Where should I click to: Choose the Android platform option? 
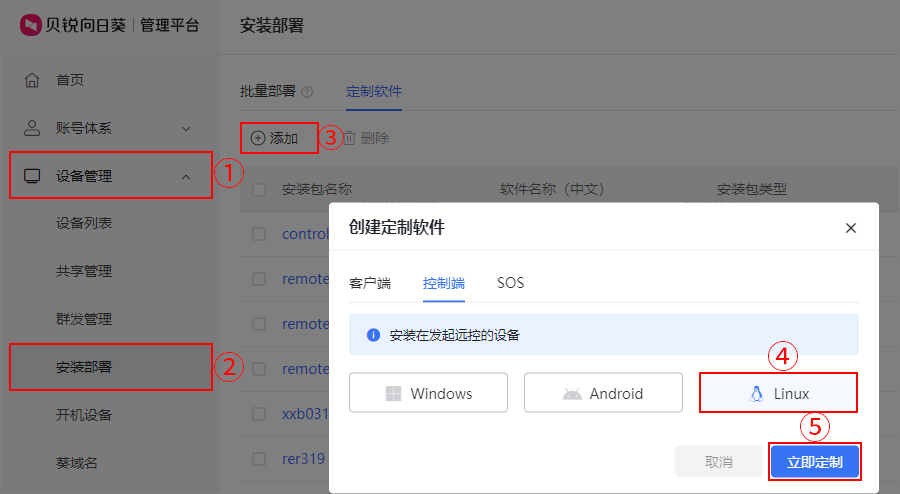coord(603,393)
